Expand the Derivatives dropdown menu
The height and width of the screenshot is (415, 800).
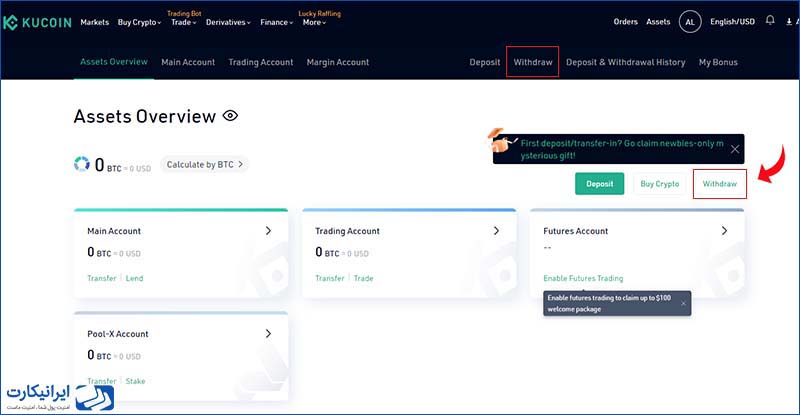[228, 22]
